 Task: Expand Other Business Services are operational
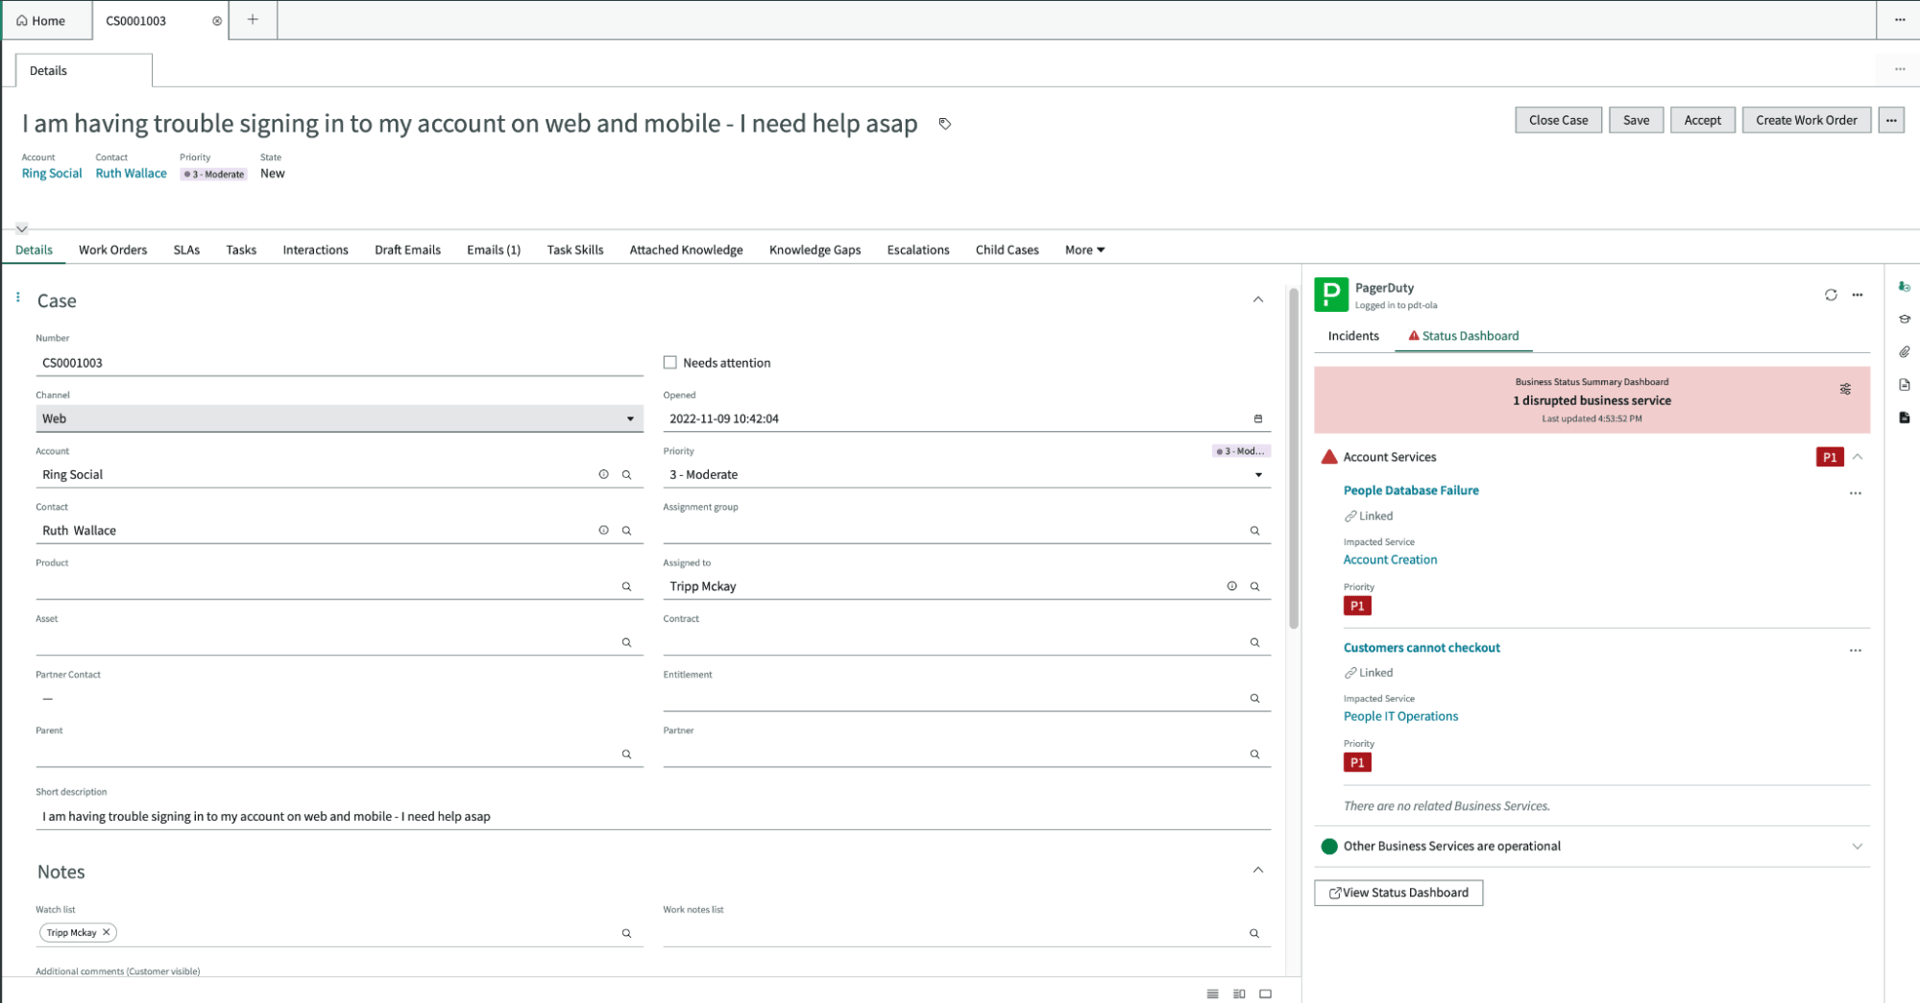[x=1856, y=846]
